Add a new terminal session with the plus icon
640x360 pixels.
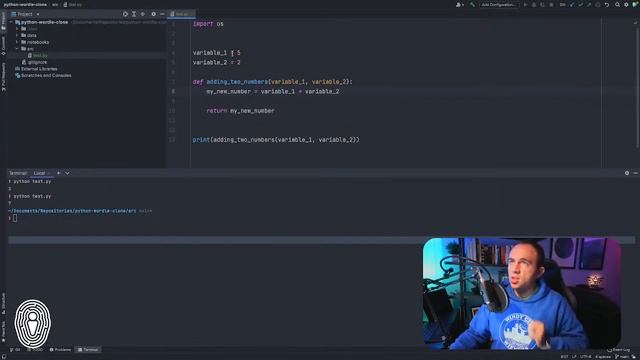[x=59, y=173]
